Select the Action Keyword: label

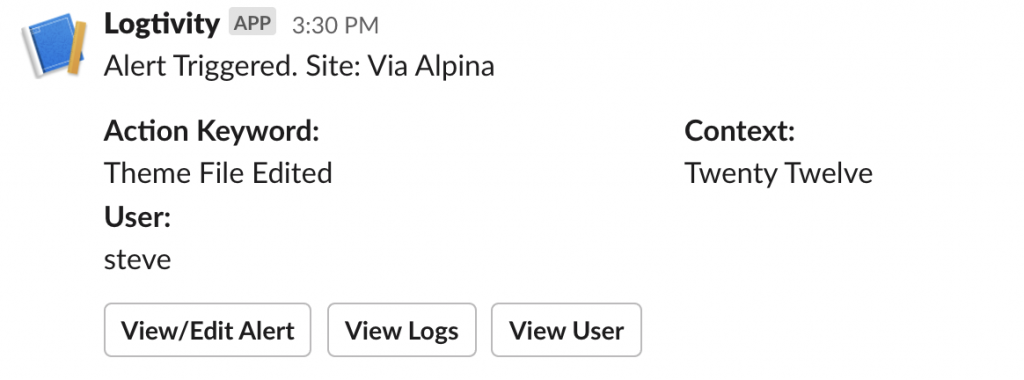(212, 131)
